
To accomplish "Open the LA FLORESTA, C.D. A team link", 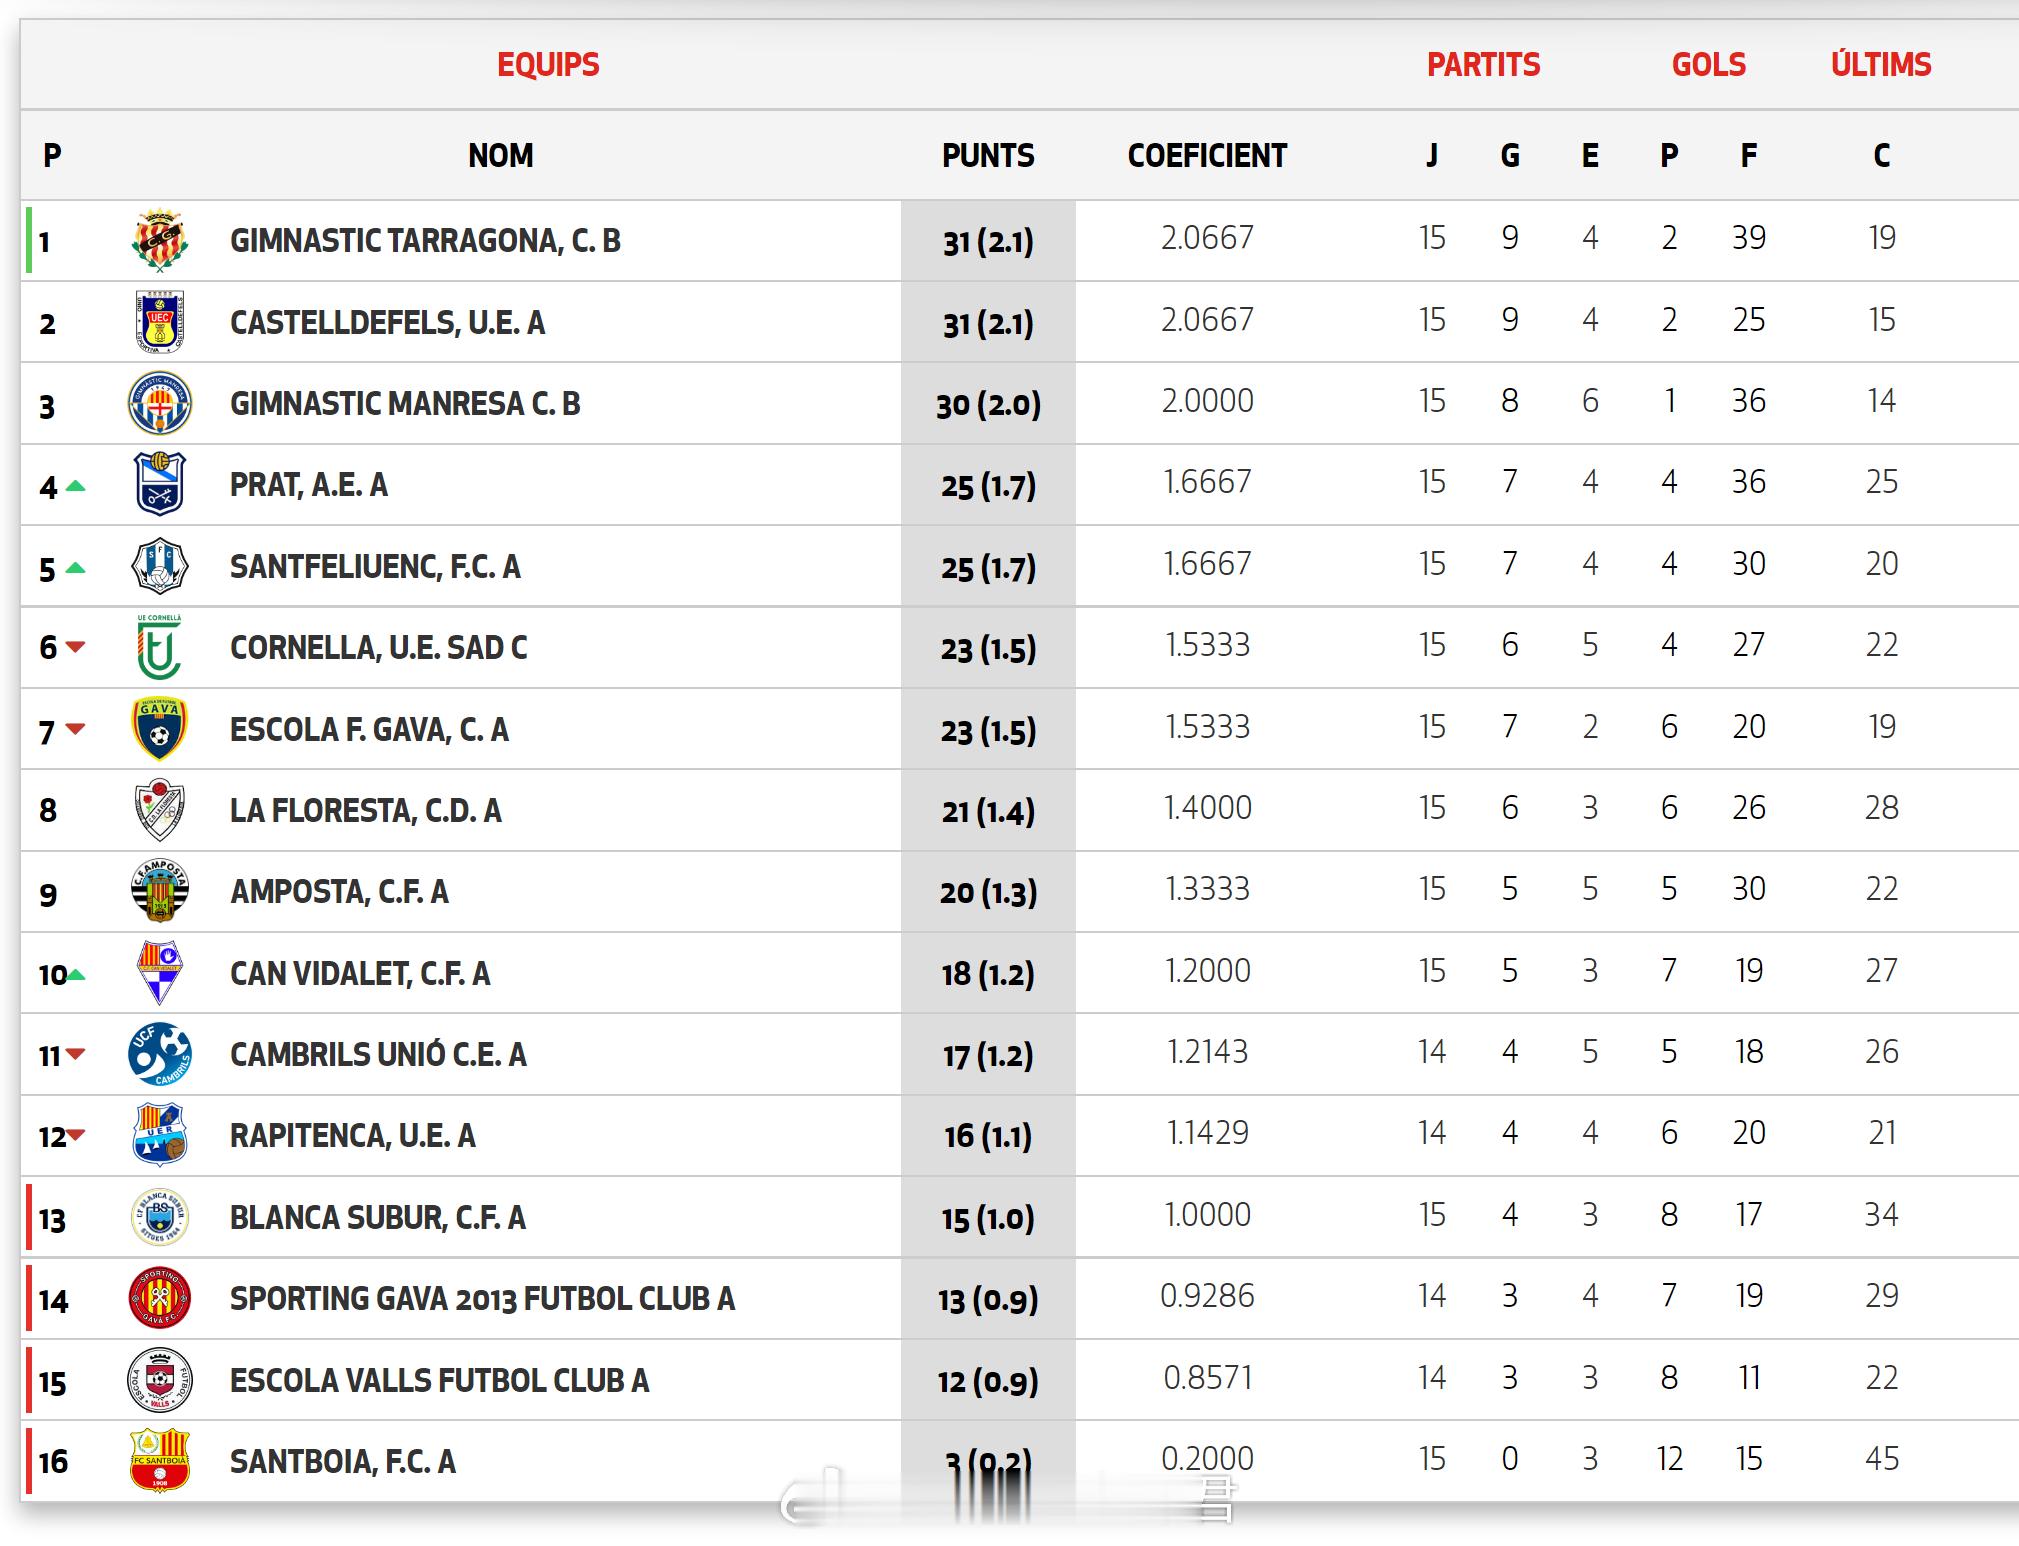I will [365, 811].
